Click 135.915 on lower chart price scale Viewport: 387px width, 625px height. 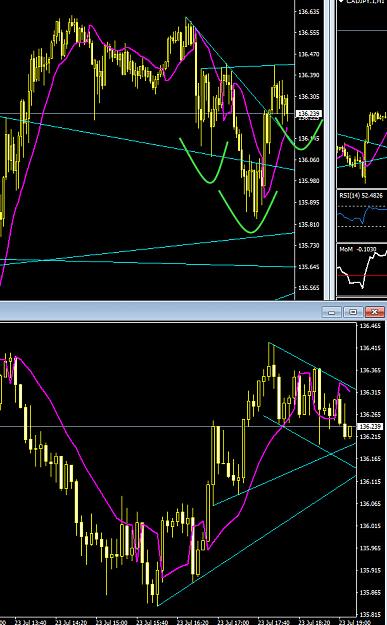click(370, 570)
